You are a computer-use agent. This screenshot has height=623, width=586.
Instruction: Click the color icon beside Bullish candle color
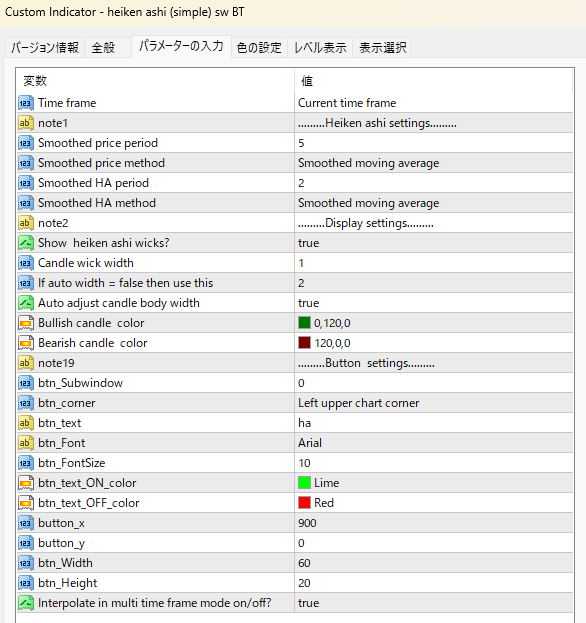point(26,323)
